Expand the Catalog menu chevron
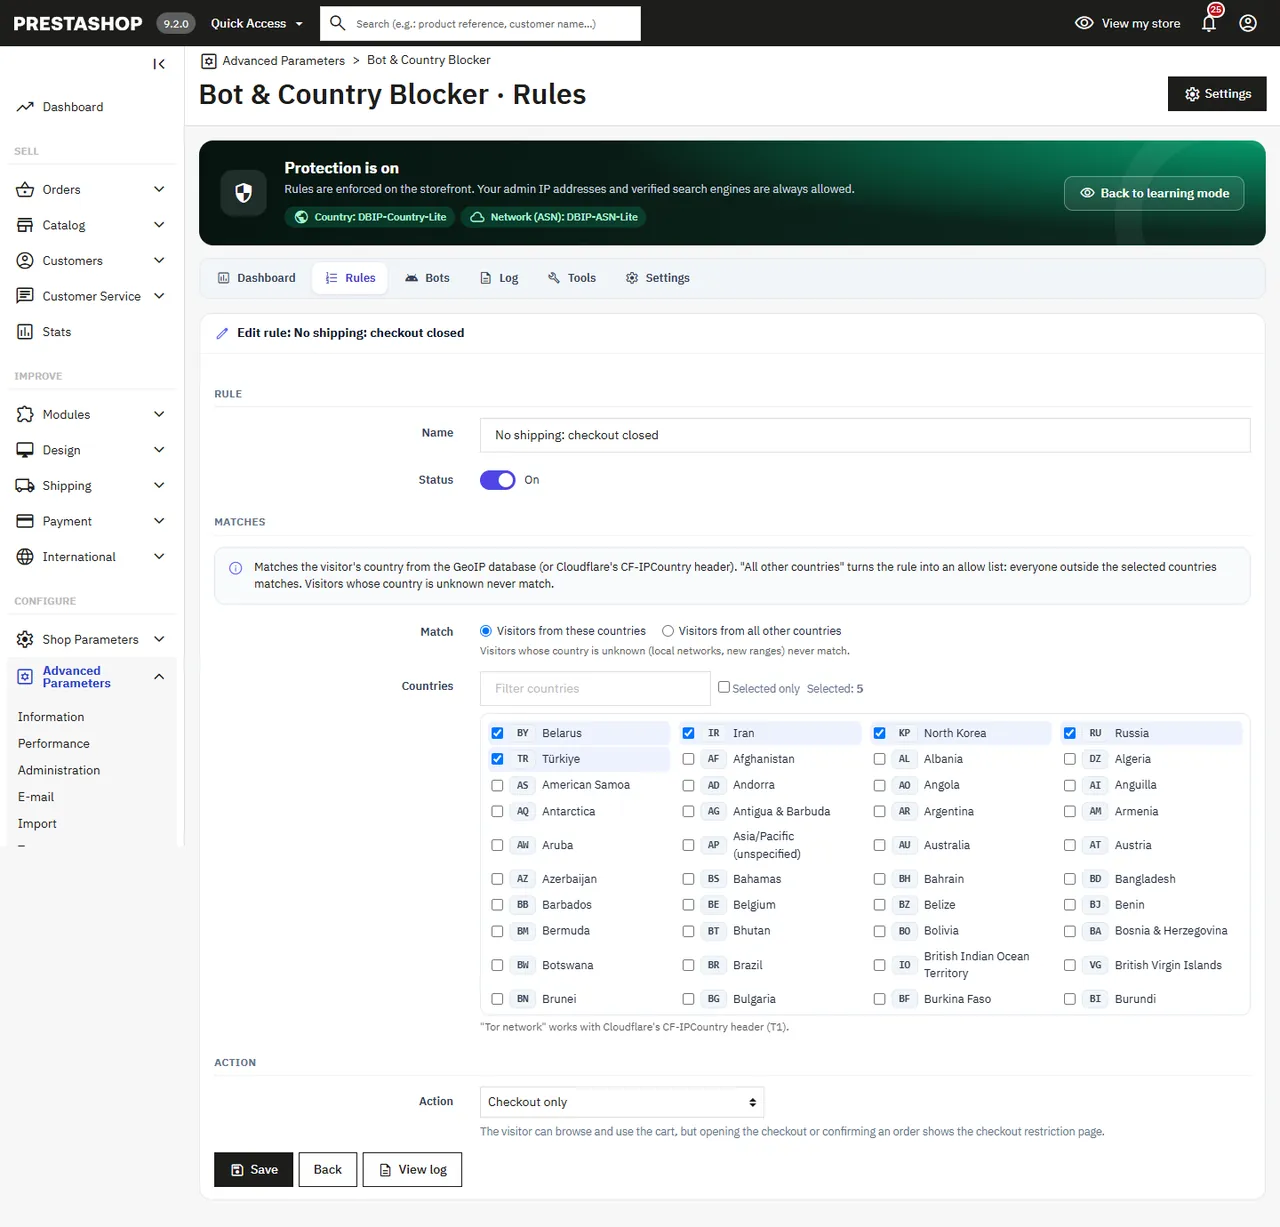 (x=159, y=225)
